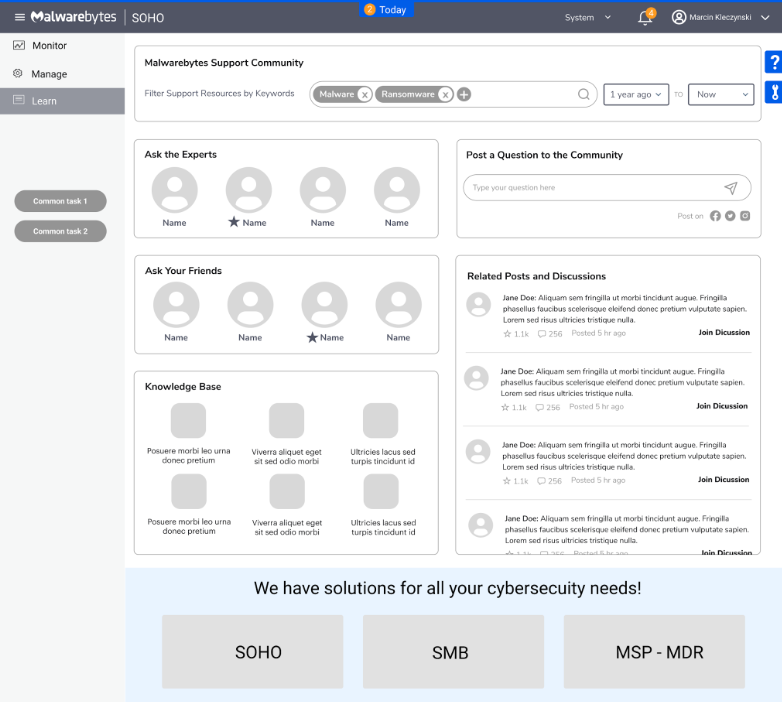
Task: Open the hamburger menu next to Malwarebytes logo
Action: pos(19,17)
